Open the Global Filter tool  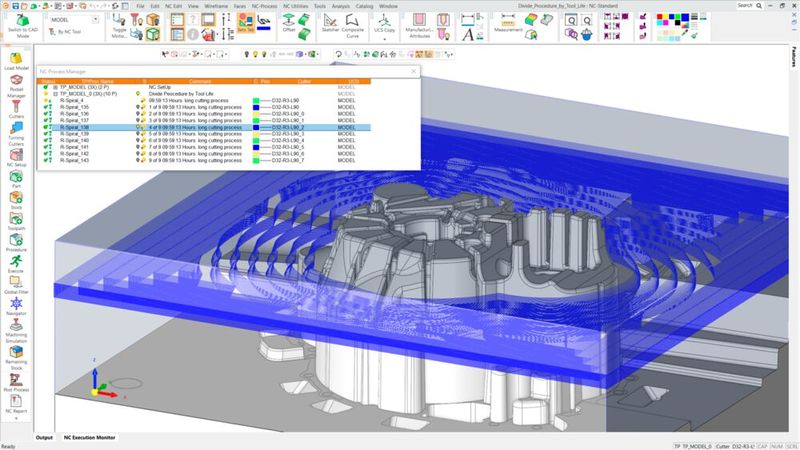click(x=16, y=285)
